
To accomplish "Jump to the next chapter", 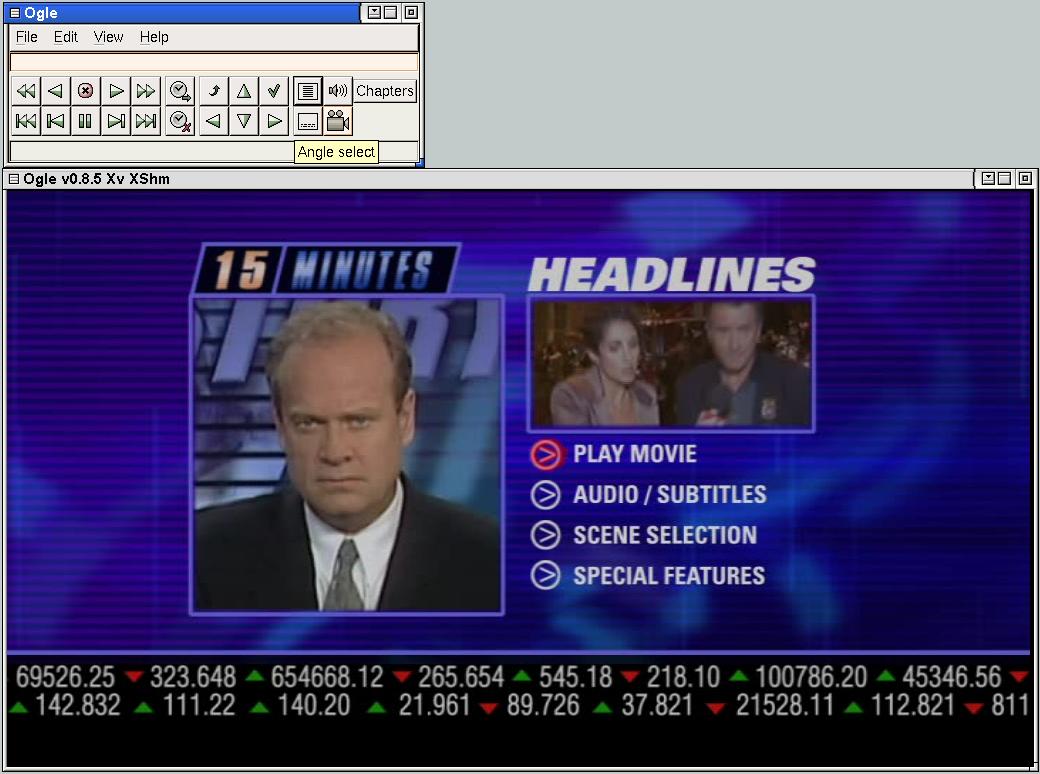I will [116, 121].
